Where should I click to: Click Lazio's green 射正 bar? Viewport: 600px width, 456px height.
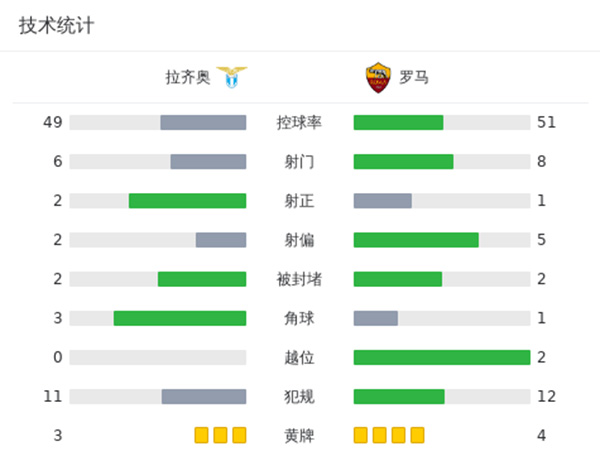pos(187,201)
